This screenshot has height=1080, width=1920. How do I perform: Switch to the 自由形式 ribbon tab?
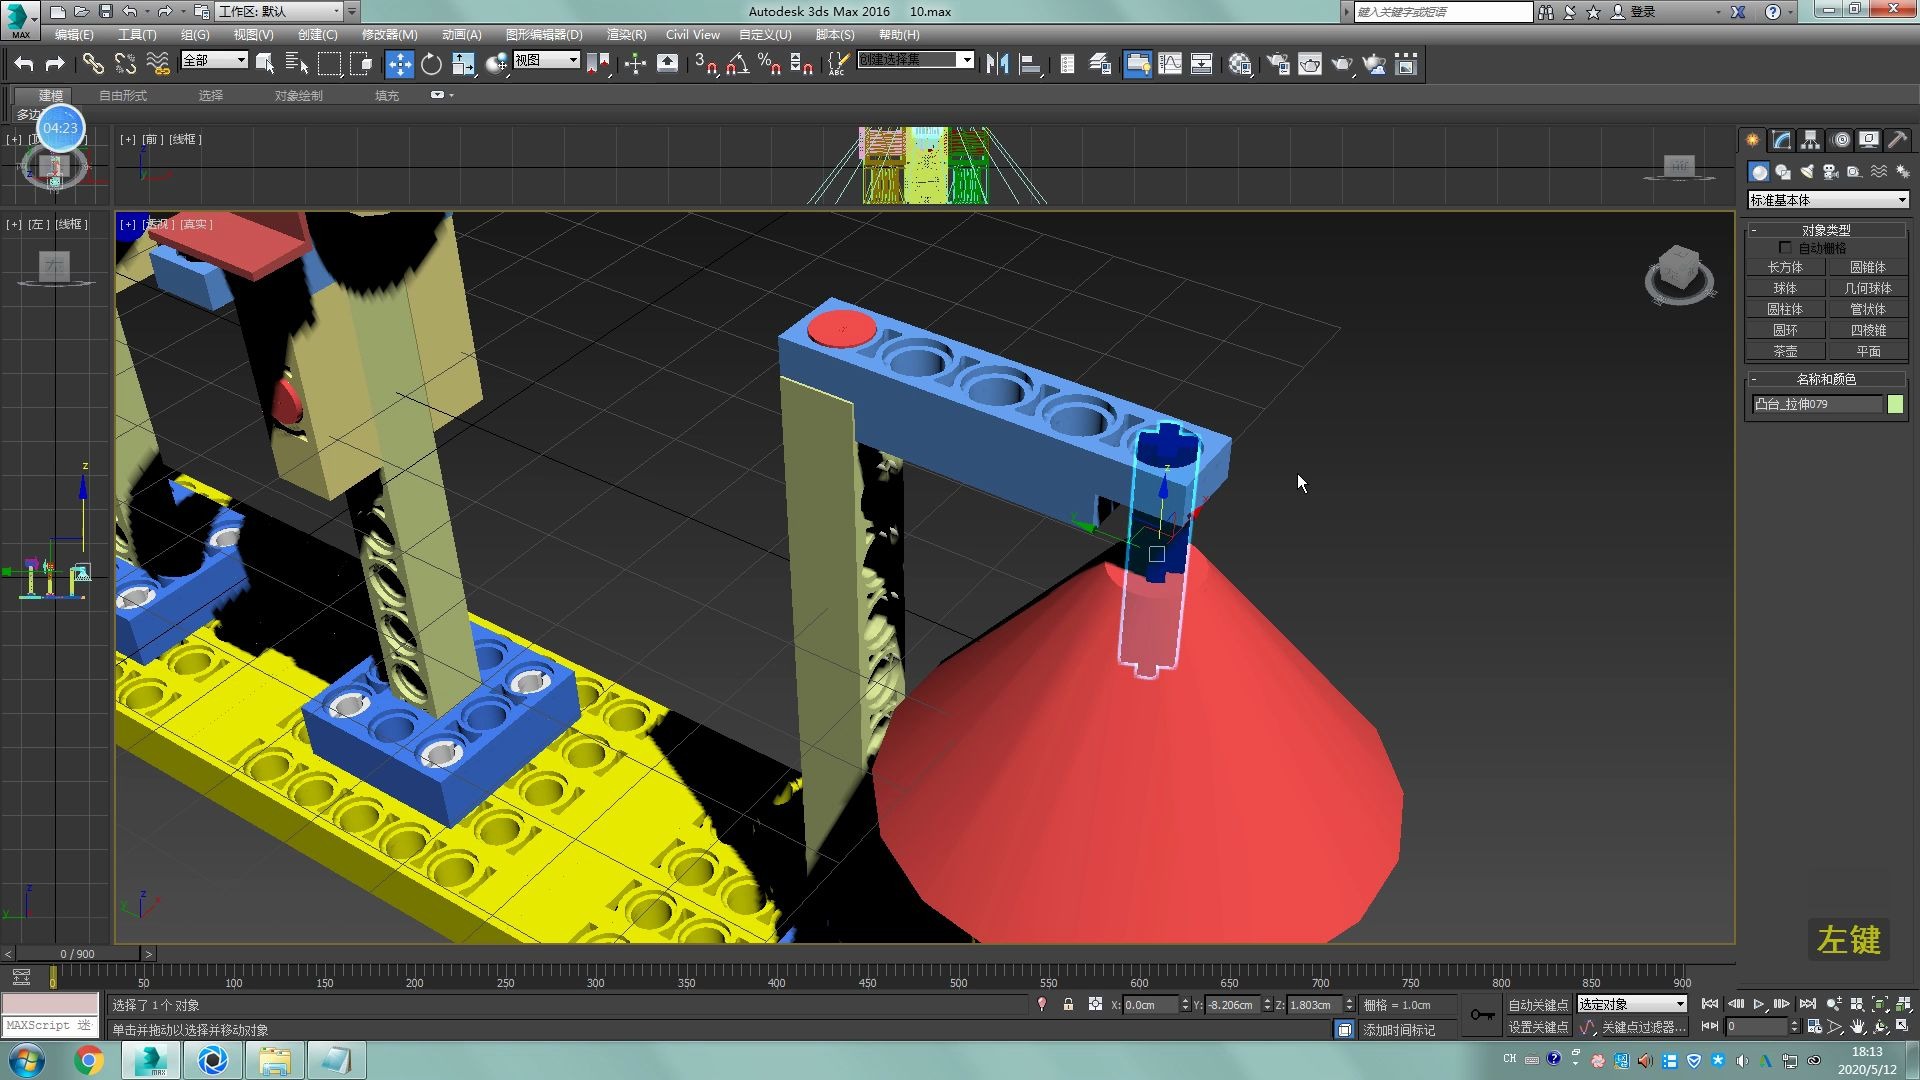[x=123, y=96]
